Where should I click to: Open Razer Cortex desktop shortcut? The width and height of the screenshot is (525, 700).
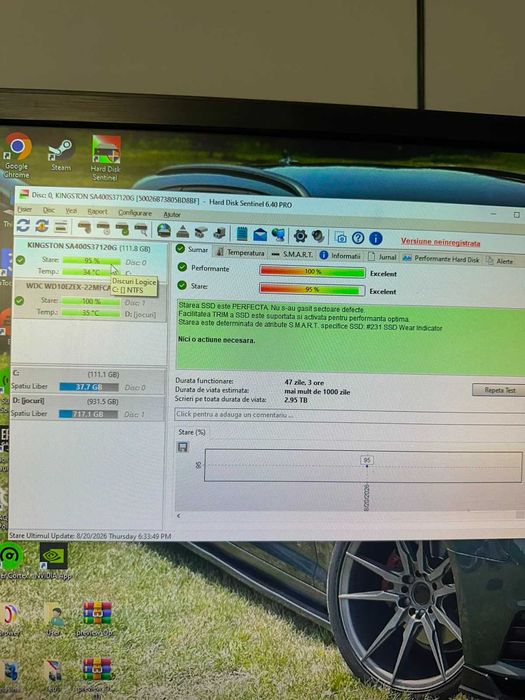[x=12, y=562]
